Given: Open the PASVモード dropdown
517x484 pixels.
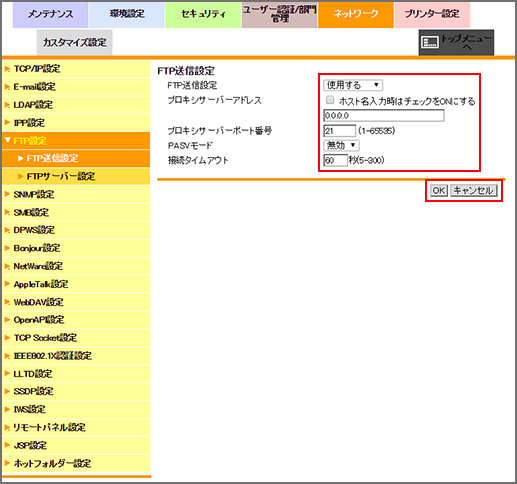Looking at the screenshot, I should tap(341, 145).
